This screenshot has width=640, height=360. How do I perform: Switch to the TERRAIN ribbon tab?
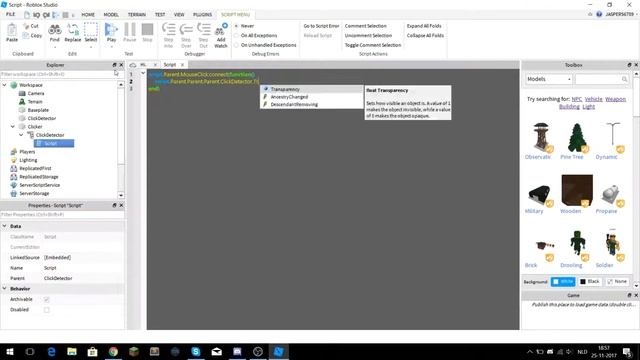pos(137,15)
